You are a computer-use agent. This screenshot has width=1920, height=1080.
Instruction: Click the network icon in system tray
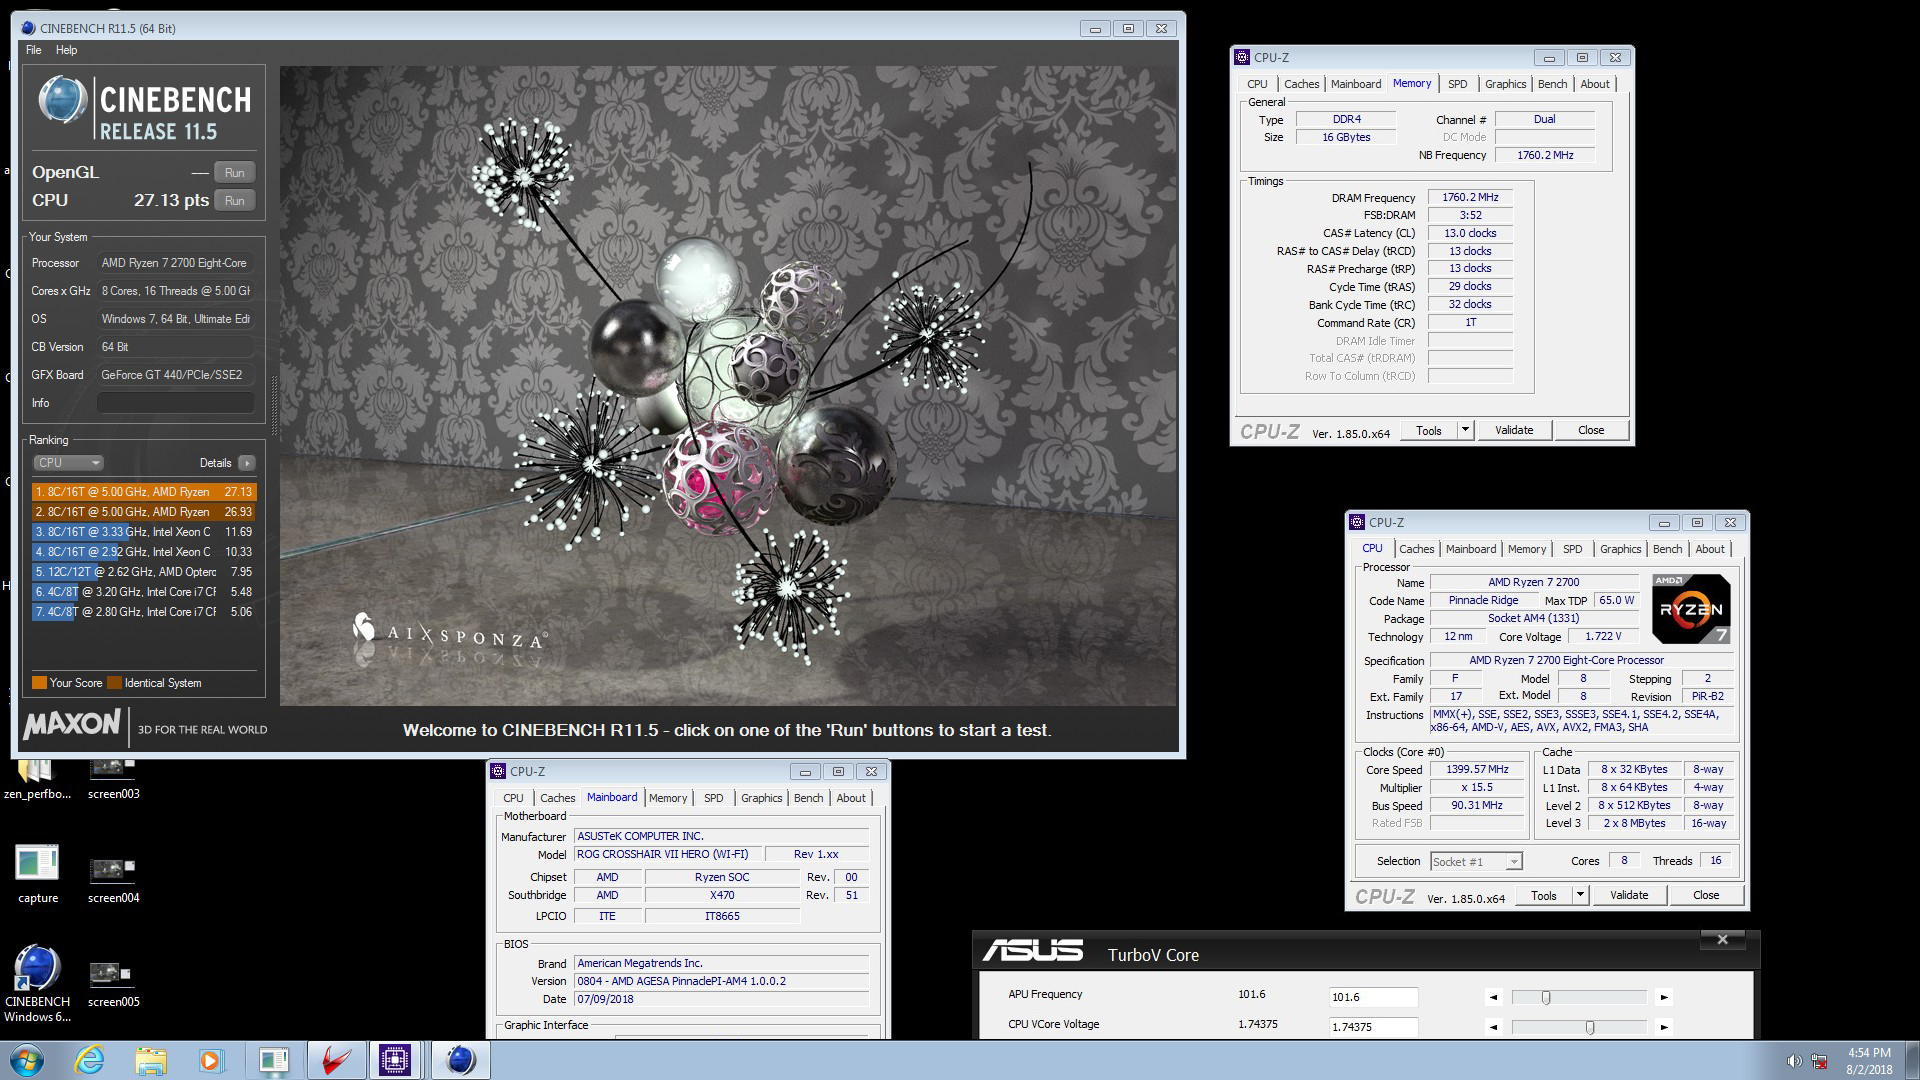[1820, 1061]
